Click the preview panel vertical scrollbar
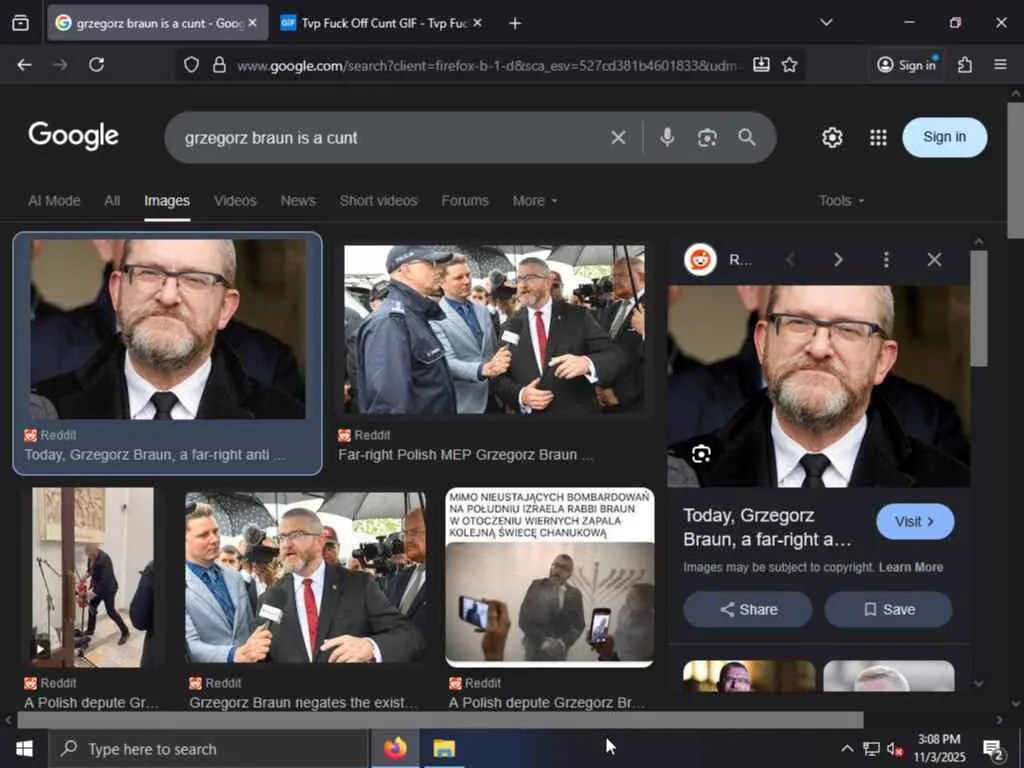The height and width of the screenshot is (768, 1024). click(x=978, y=307)
